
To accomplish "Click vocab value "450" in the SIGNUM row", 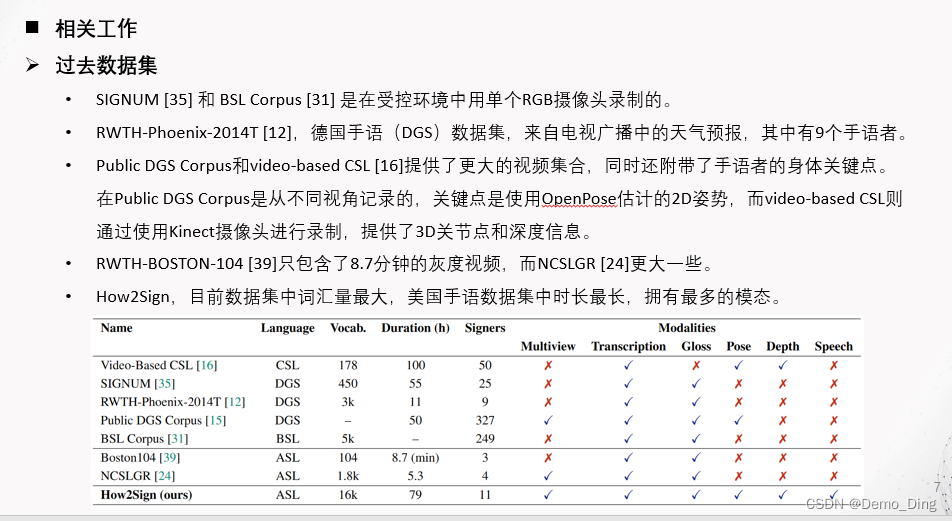I will [x=348, y=384].
